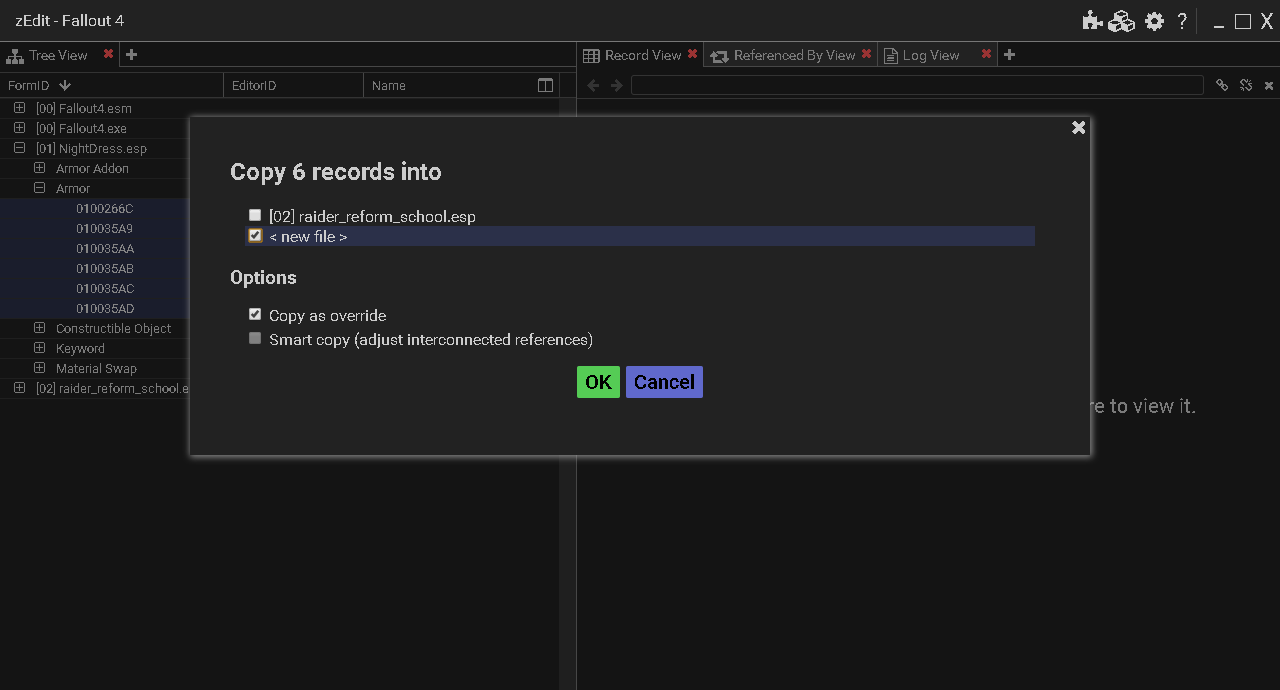Open the settings gear icon
The width and height of the screenshot is (1280, 690).
coord(1155,21)
